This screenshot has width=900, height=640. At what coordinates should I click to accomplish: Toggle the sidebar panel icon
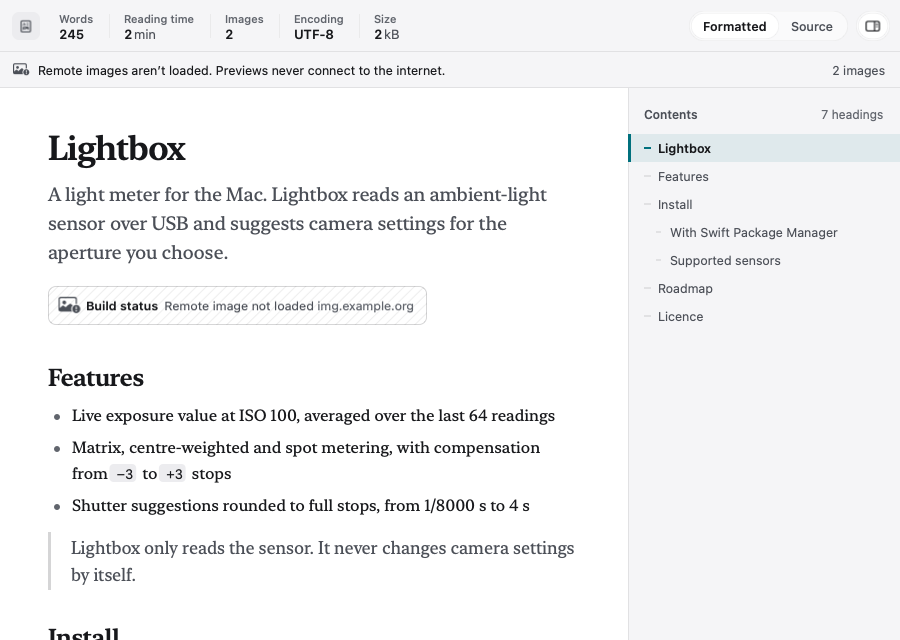(872, 26)
